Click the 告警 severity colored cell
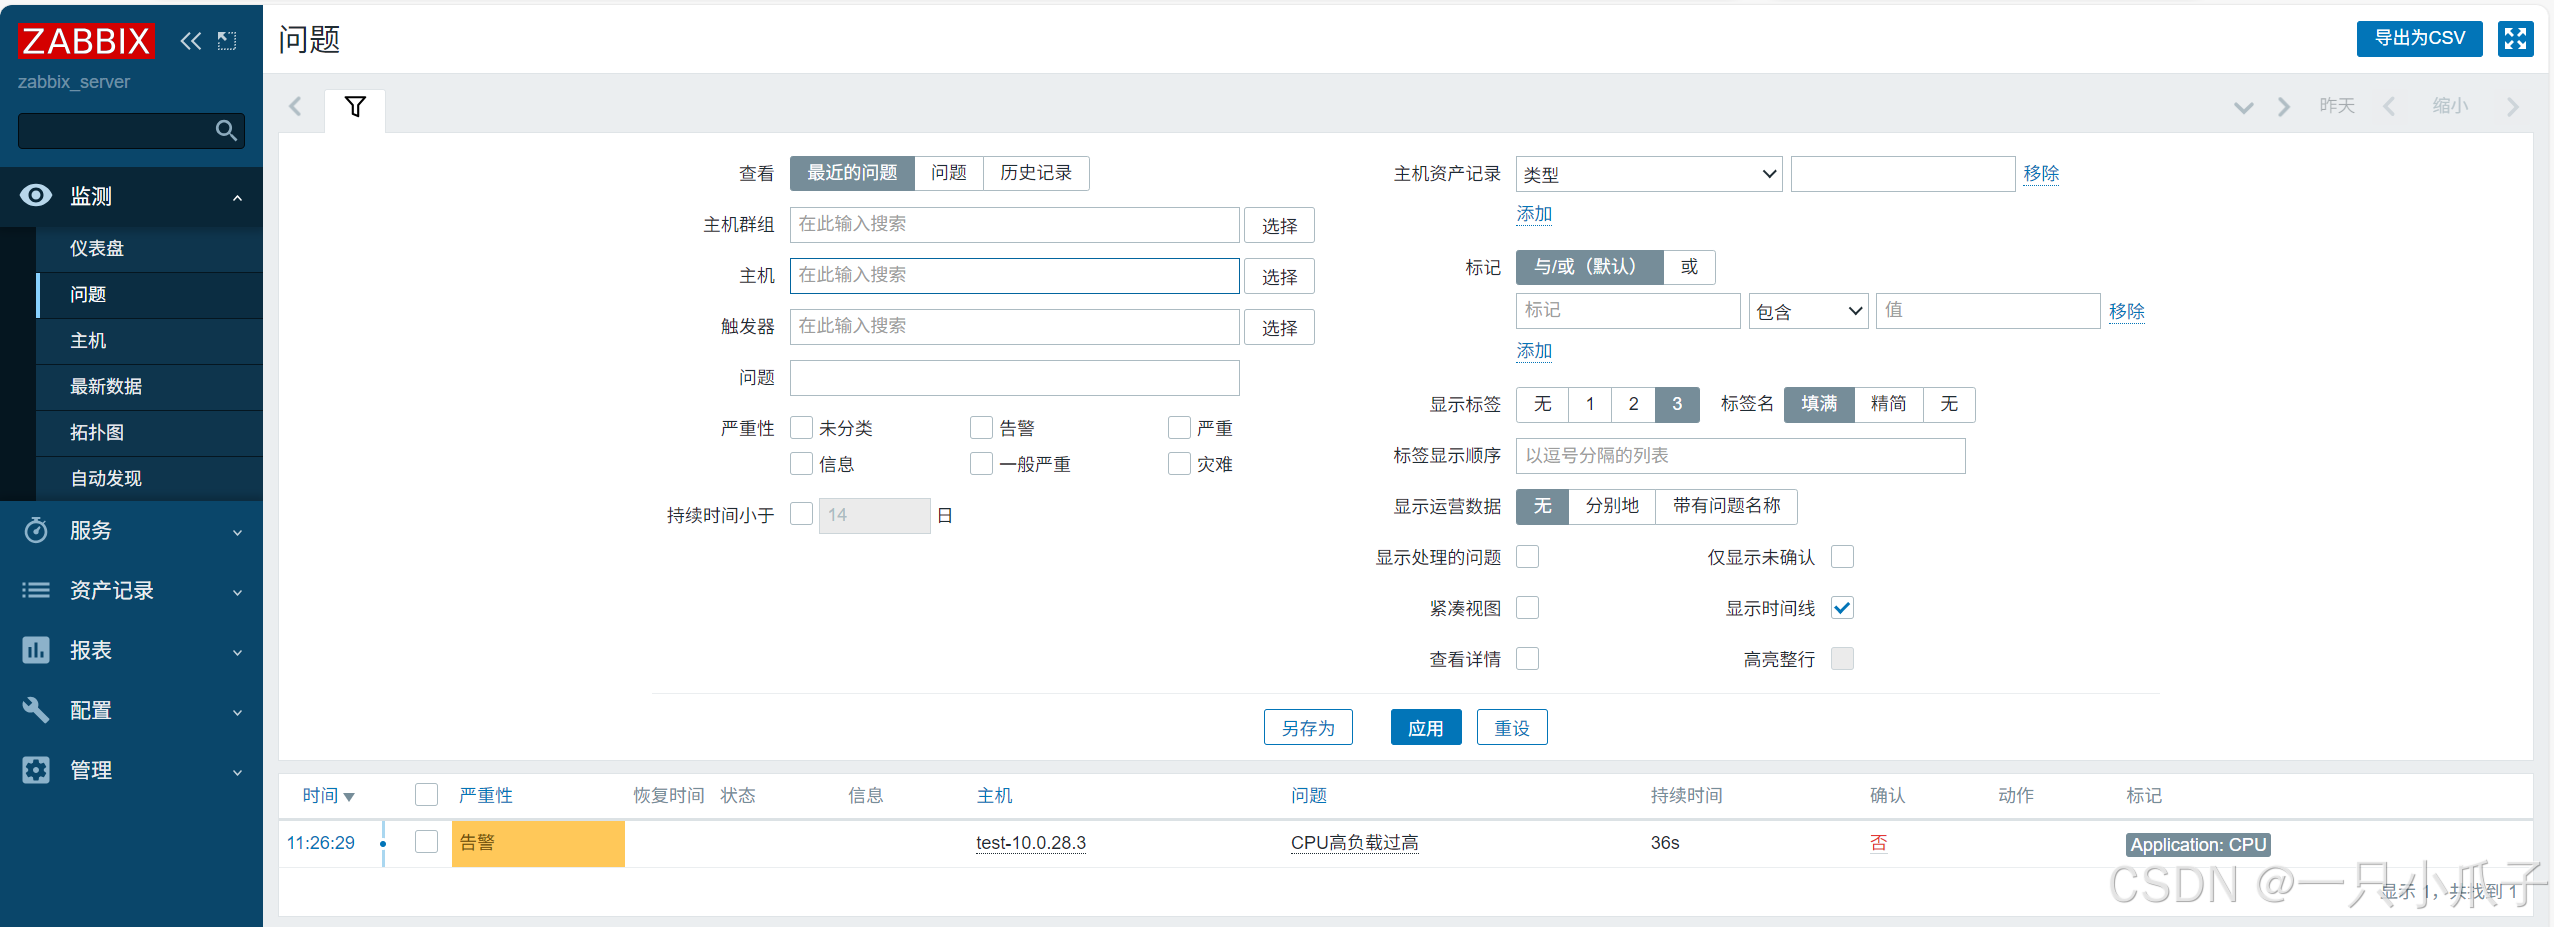Image resolution: width=2554 pixels, height=927 pixels. 538,843
